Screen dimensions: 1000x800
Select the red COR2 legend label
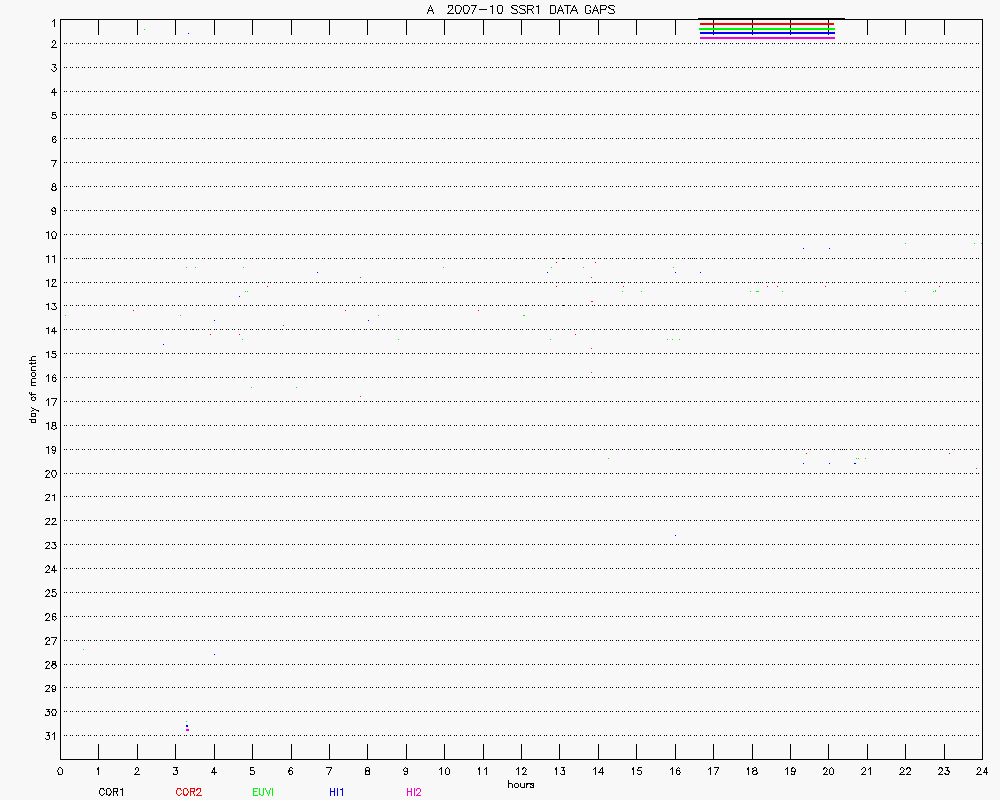(188, 792)
